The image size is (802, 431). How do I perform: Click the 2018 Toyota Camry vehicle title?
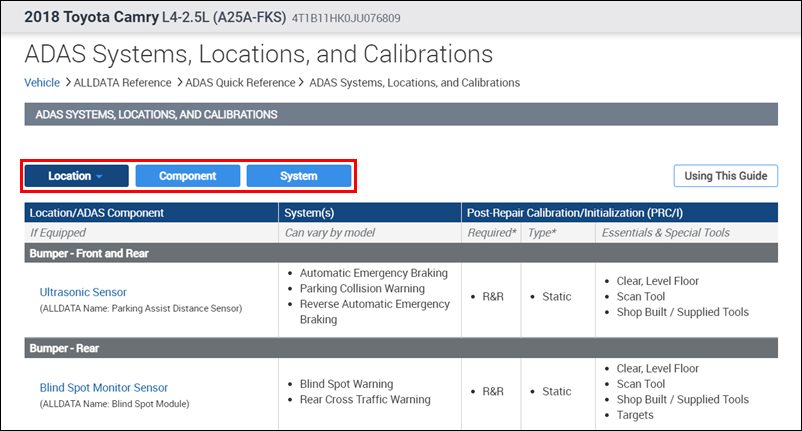[155, 17]
